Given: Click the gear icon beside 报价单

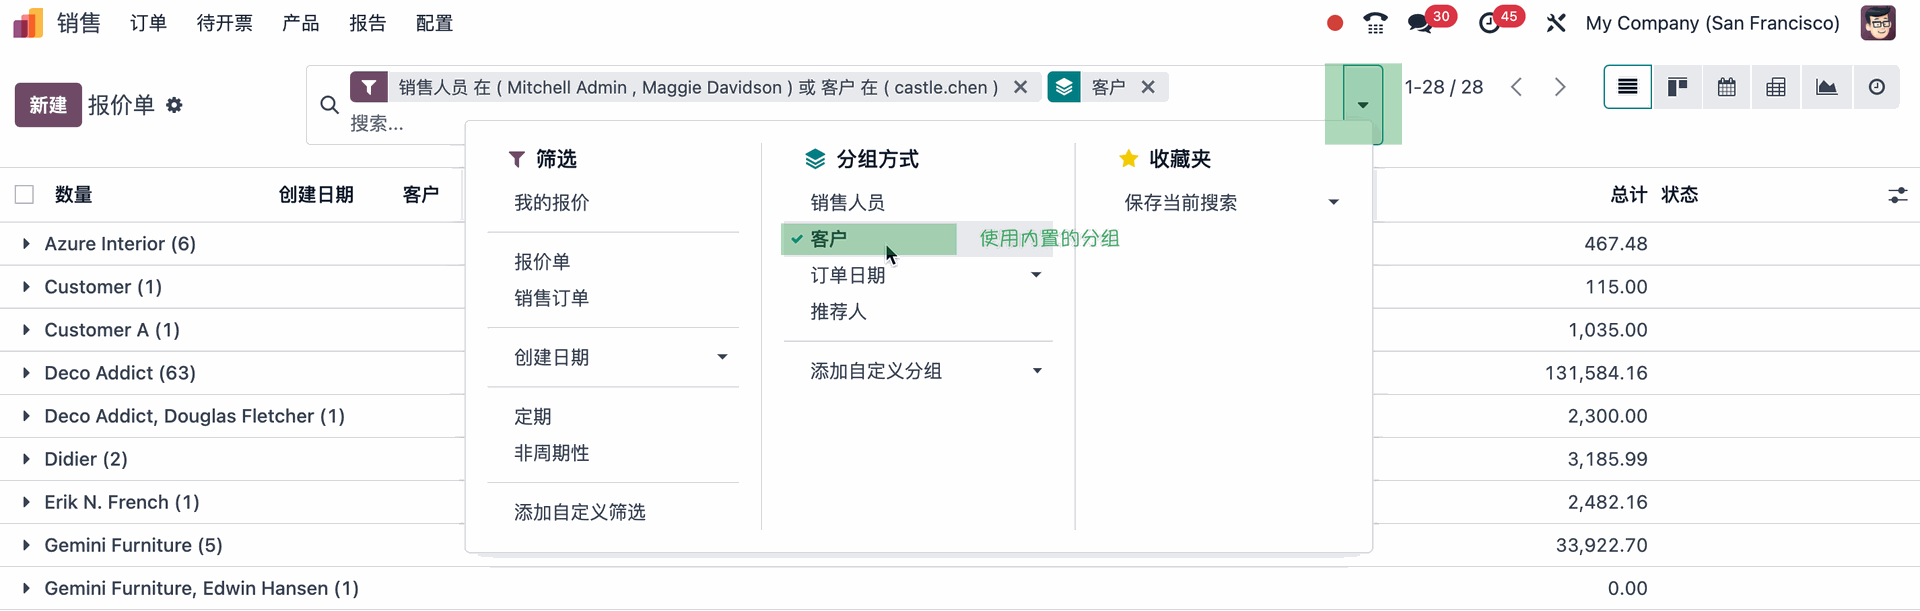Looking at the screenshot, I should pyautogui.click(x=174, y=105).
